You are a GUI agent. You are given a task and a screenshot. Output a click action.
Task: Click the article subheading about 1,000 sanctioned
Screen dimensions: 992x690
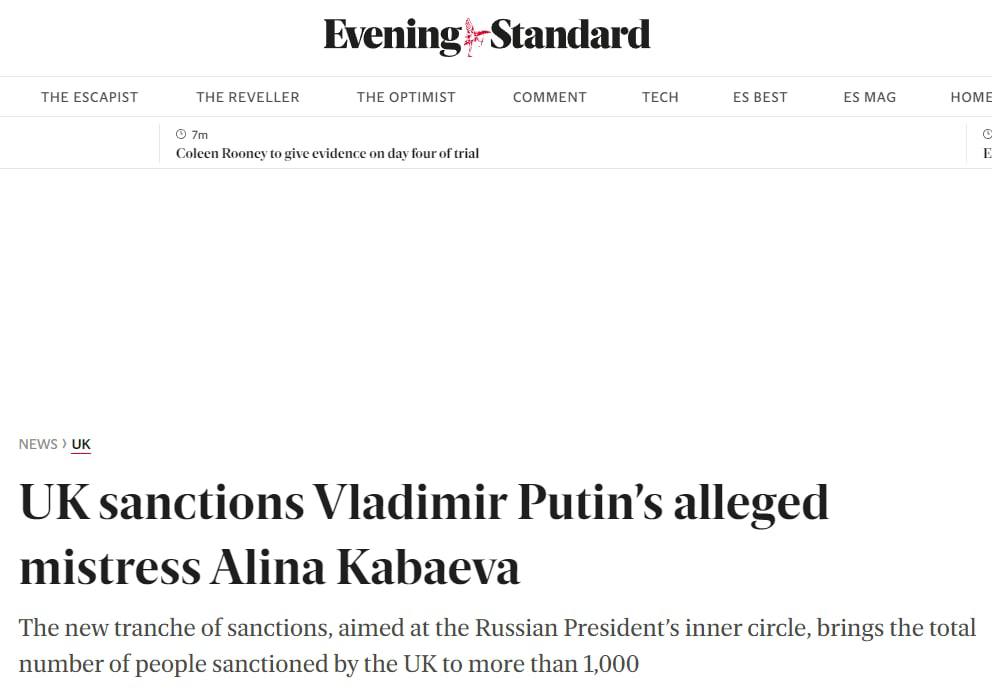(497, 646)
